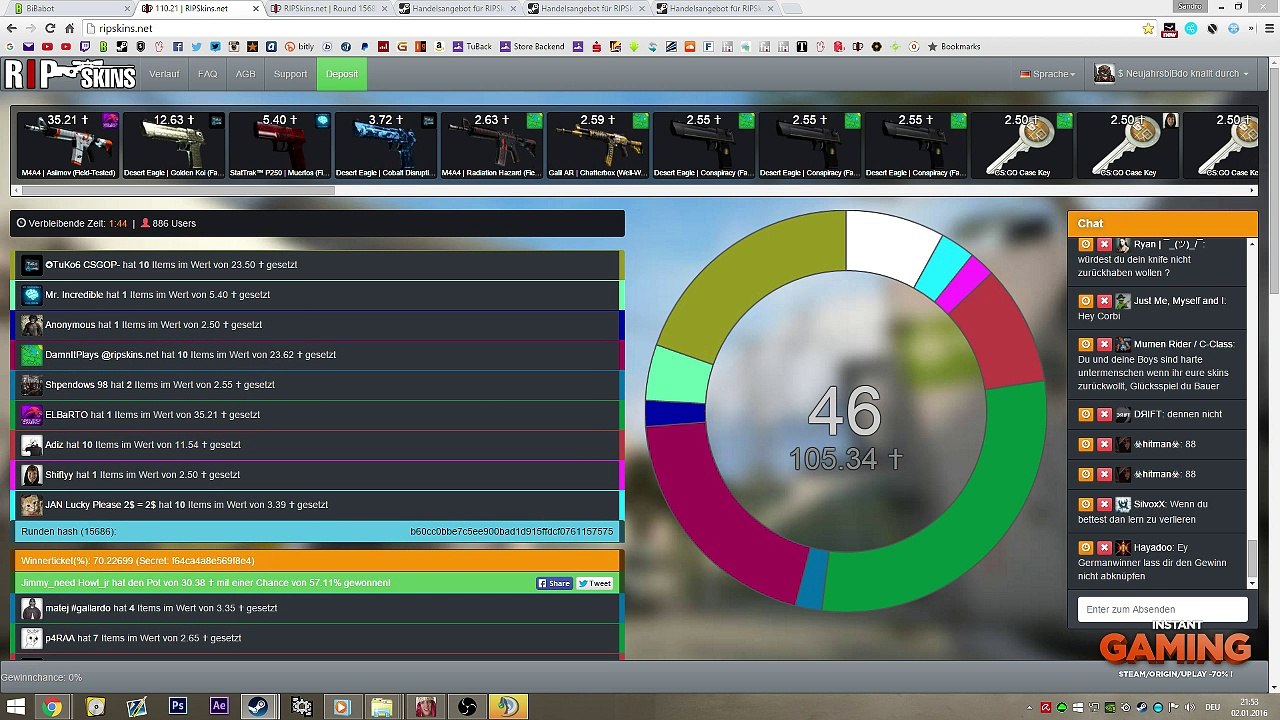Reload the page with the refresh icon

[50, 28]
